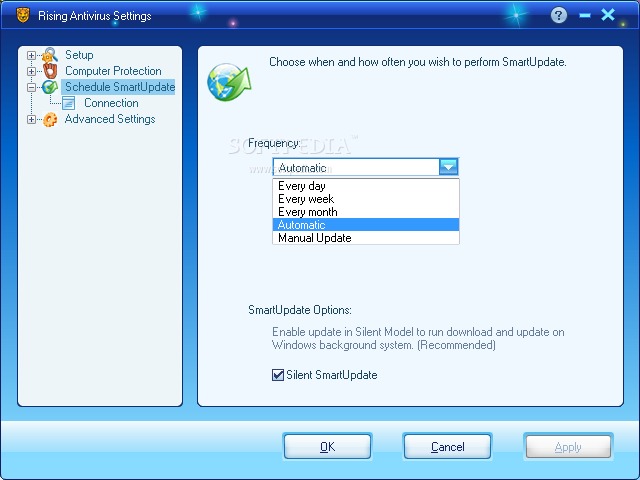Expand the Advanced Settings tree node

coord(31,119)
